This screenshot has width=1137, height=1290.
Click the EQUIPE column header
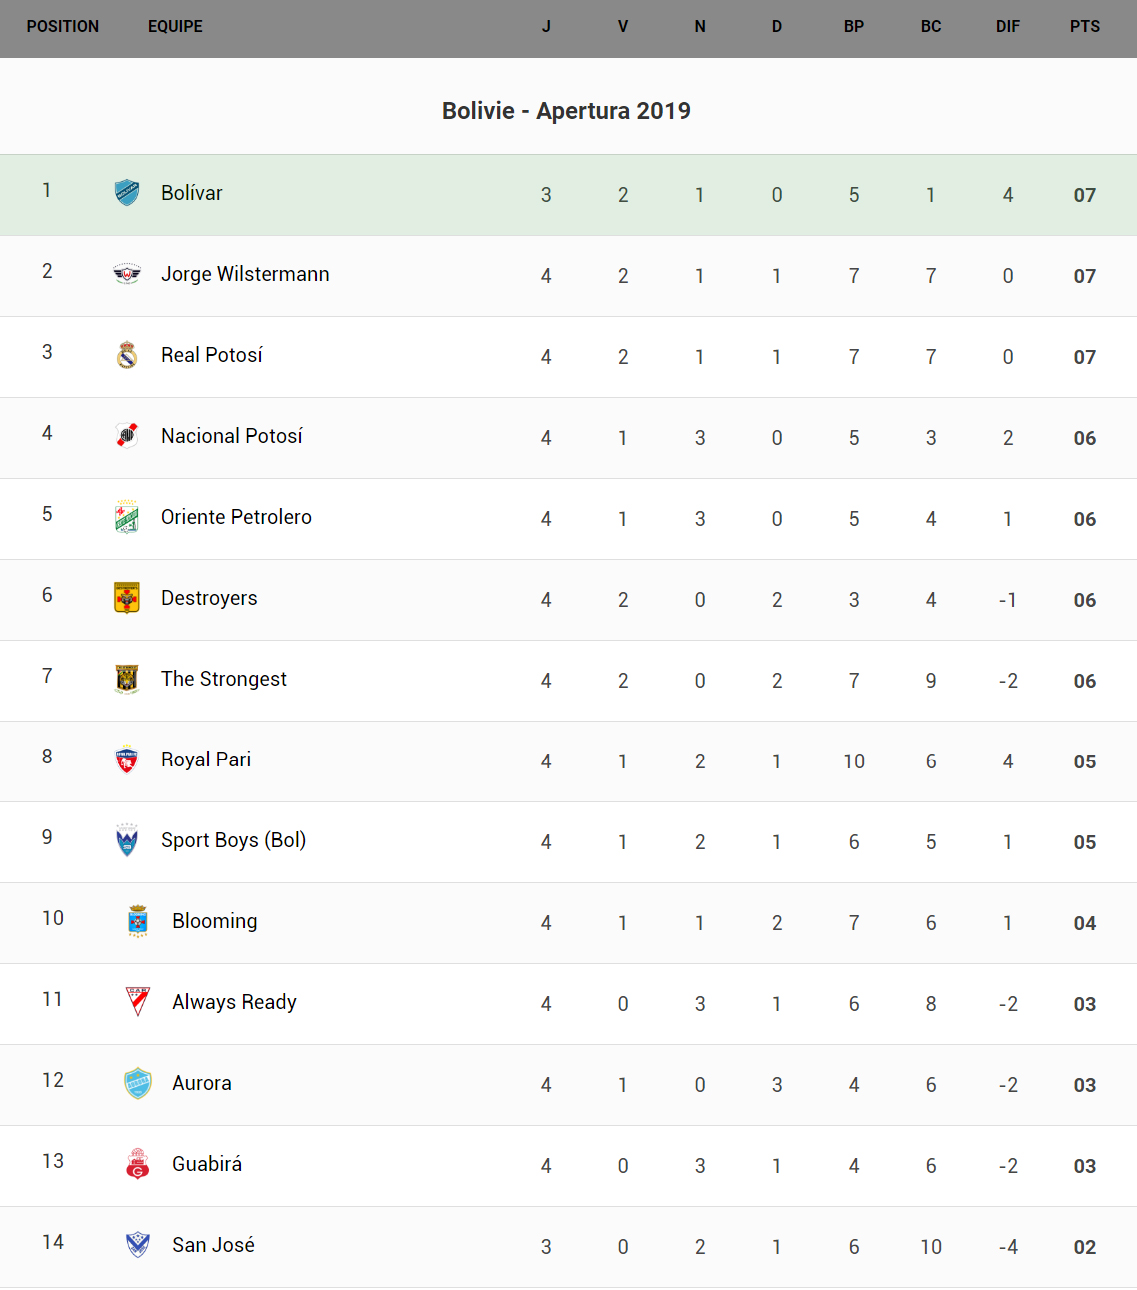coord(175,27)
